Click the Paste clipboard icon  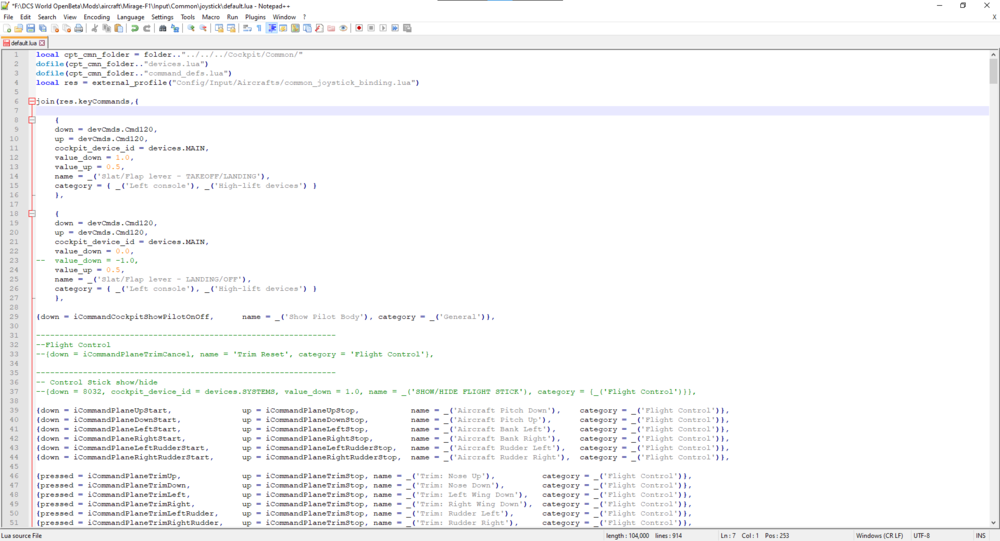(119, 28)
